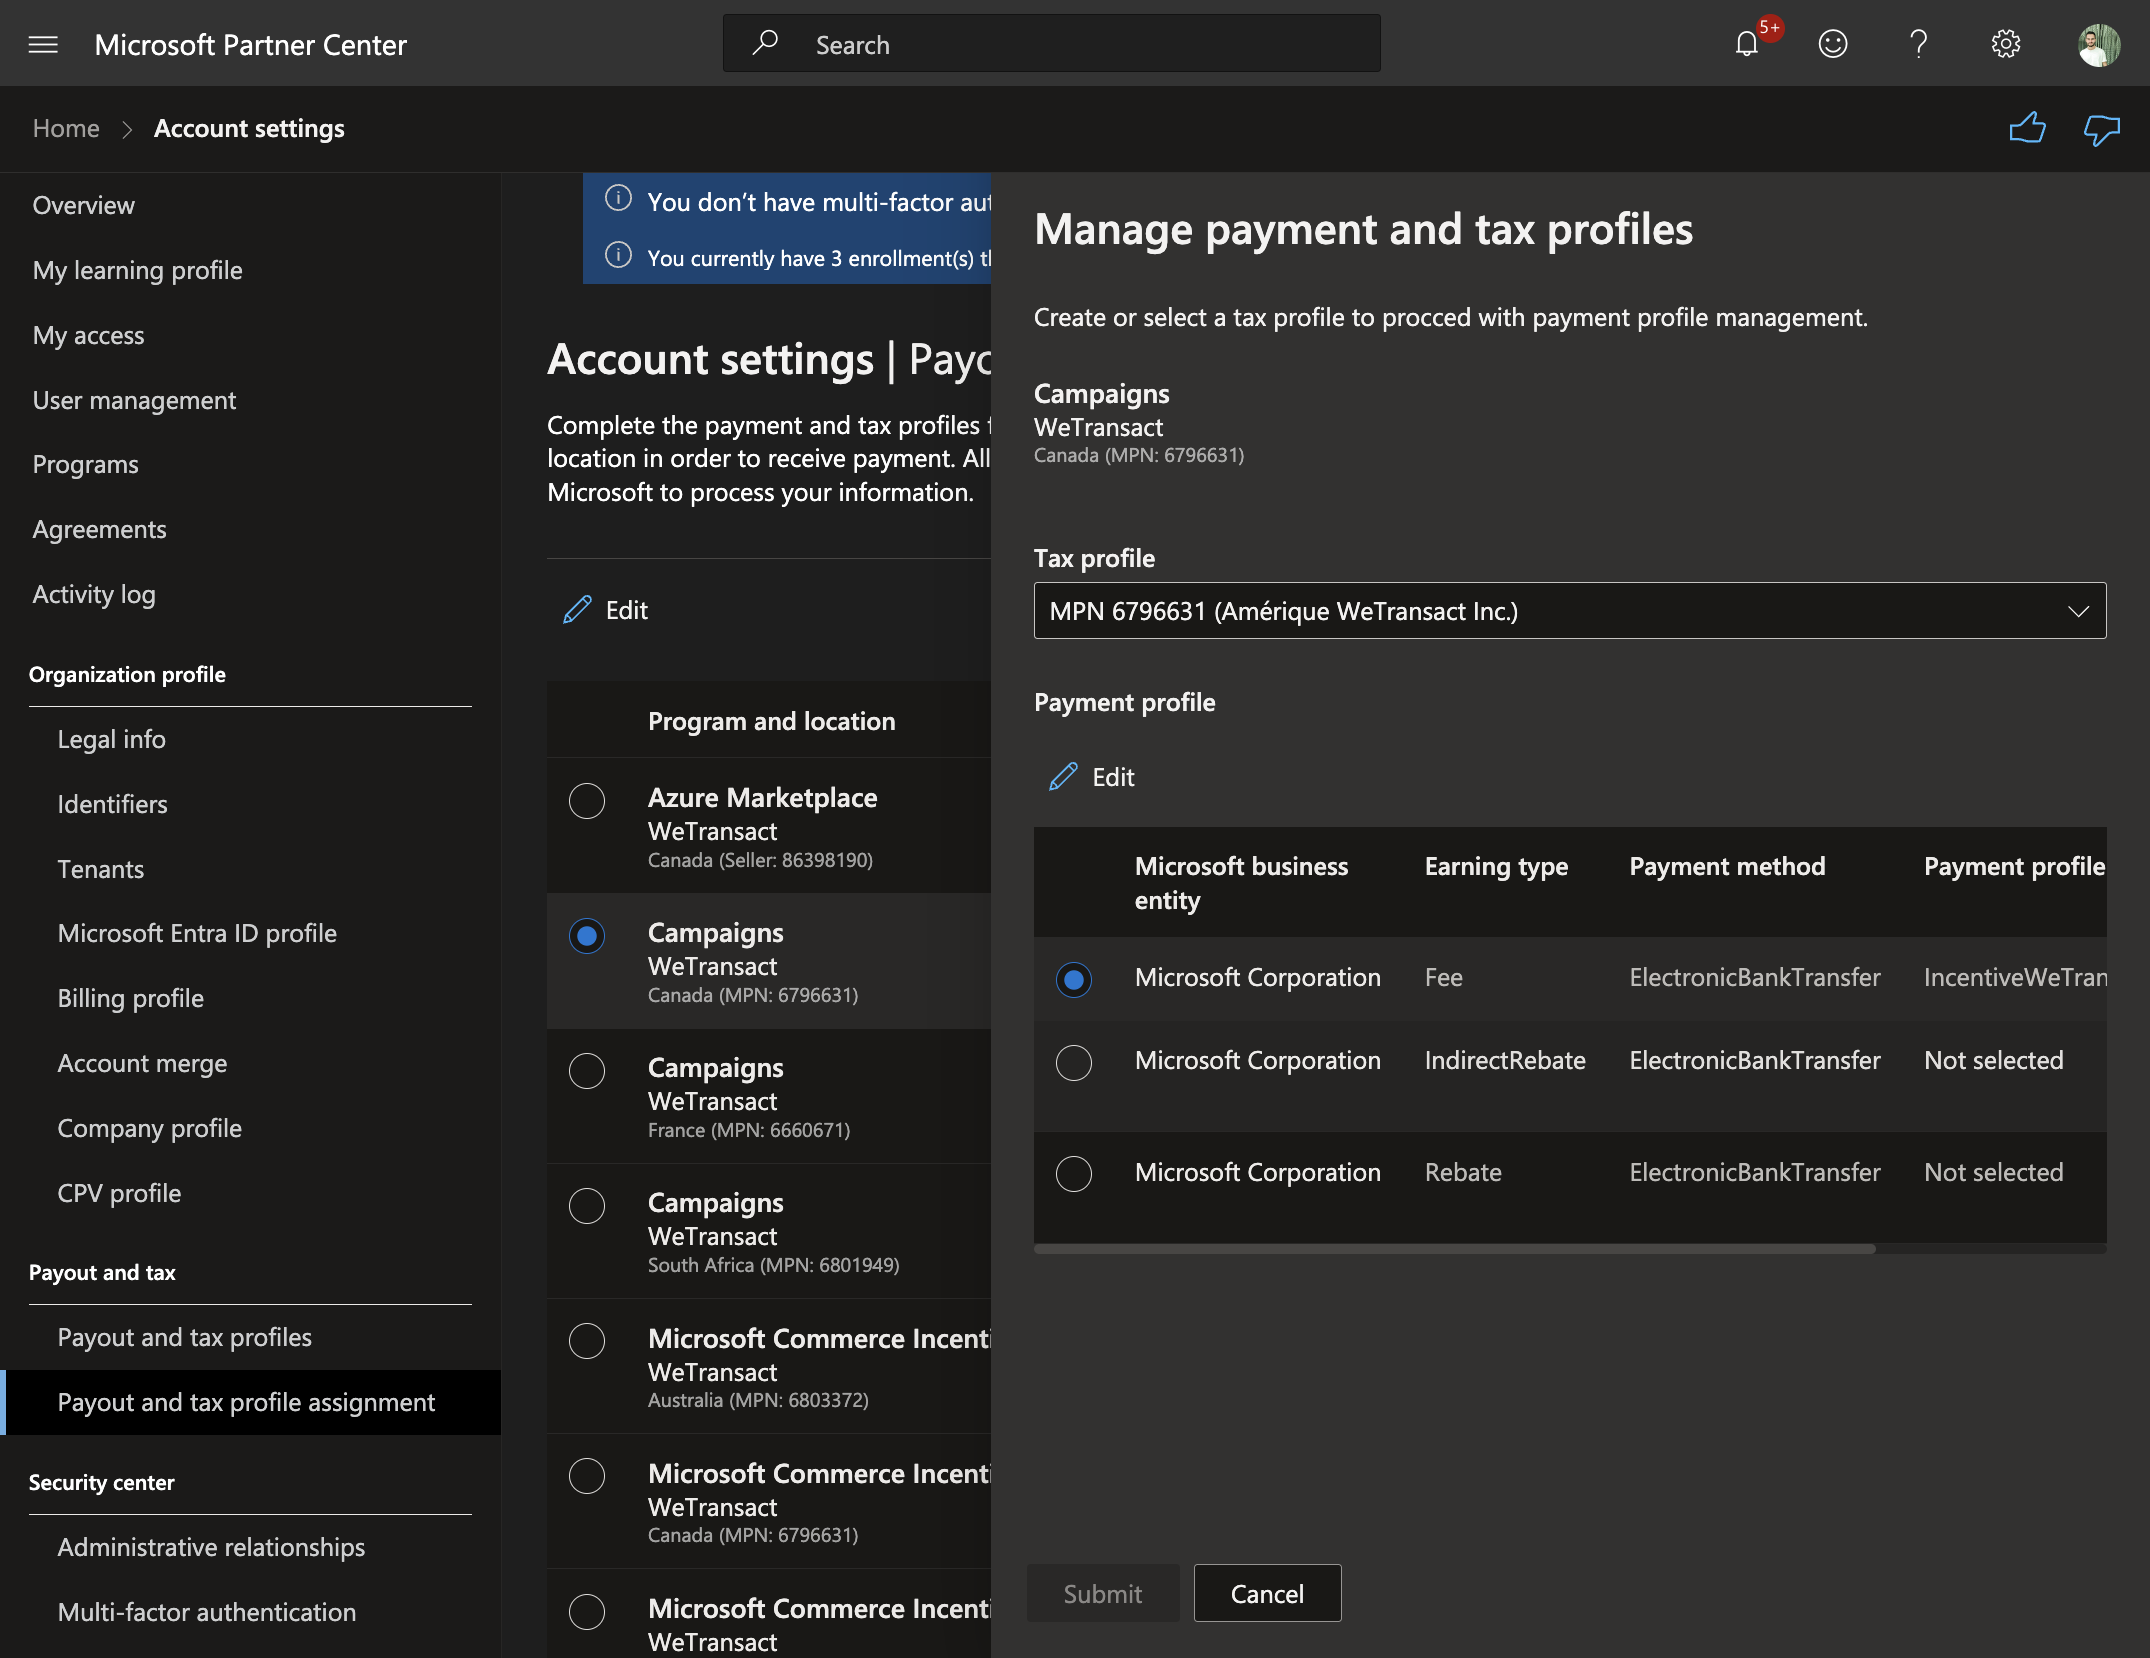Open the notifications bell

[1746, 44]
